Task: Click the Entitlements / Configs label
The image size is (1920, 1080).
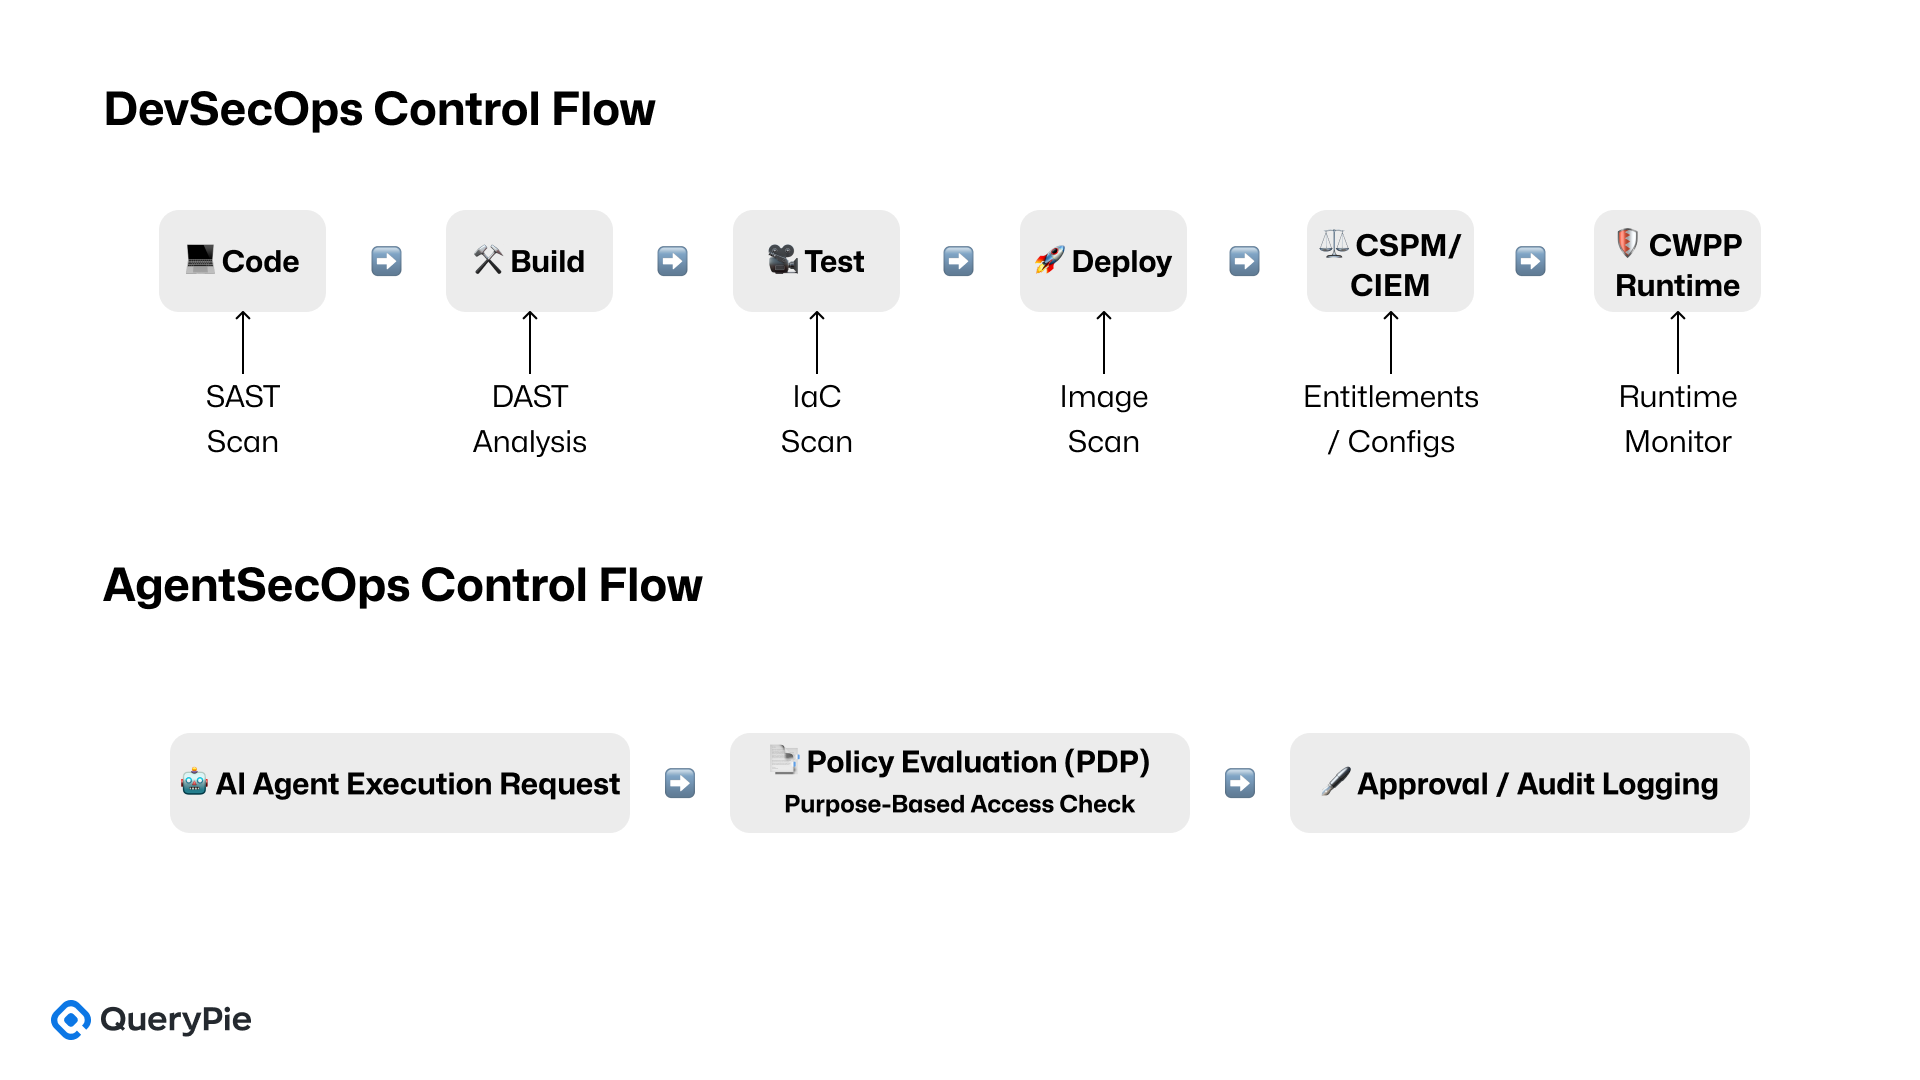Action: 1390,419
